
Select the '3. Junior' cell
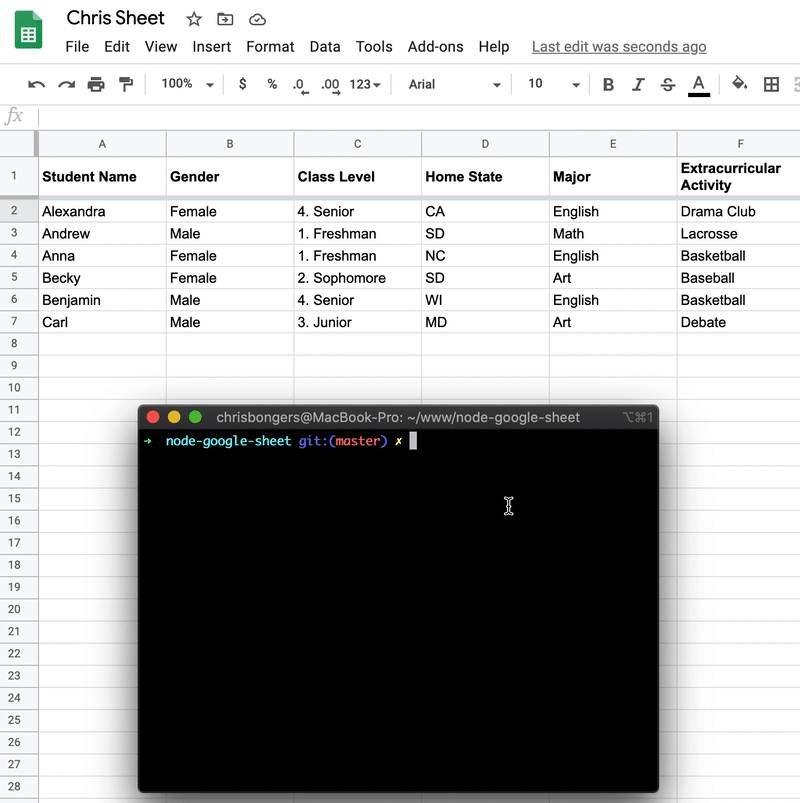357,322
